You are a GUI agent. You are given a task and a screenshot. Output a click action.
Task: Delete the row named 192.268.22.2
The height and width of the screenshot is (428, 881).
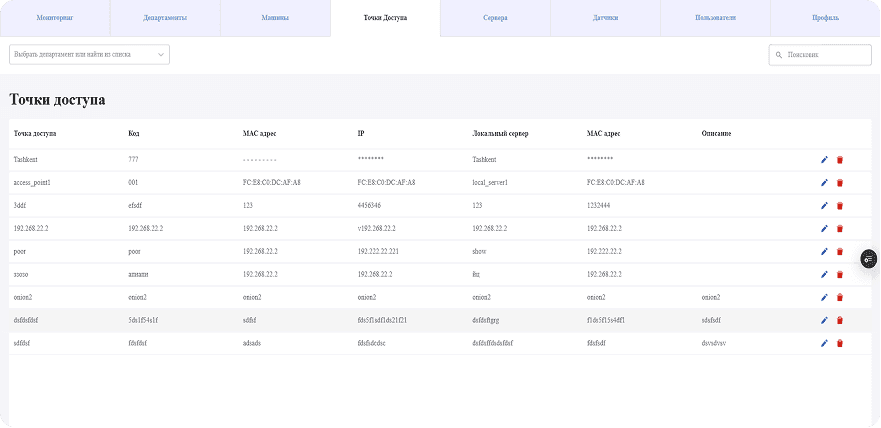coord(840,229)
